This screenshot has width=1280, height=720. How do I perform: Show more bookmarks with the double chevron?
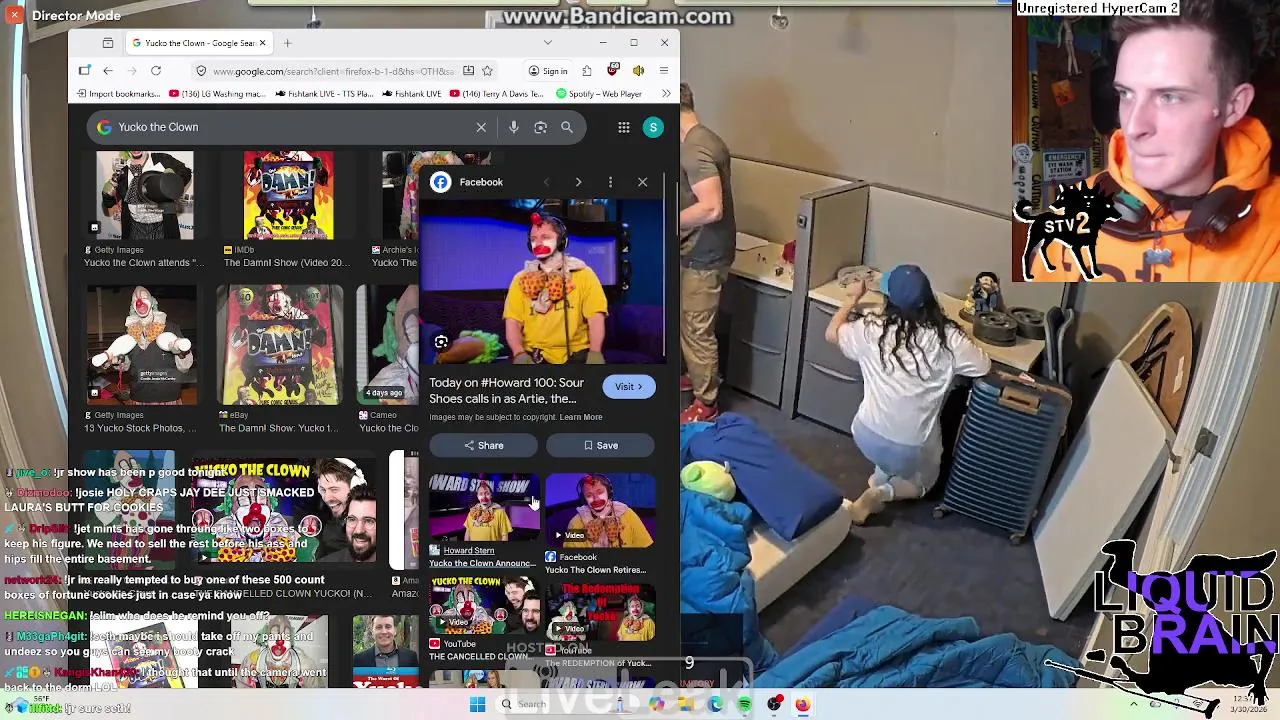[665, 94]
